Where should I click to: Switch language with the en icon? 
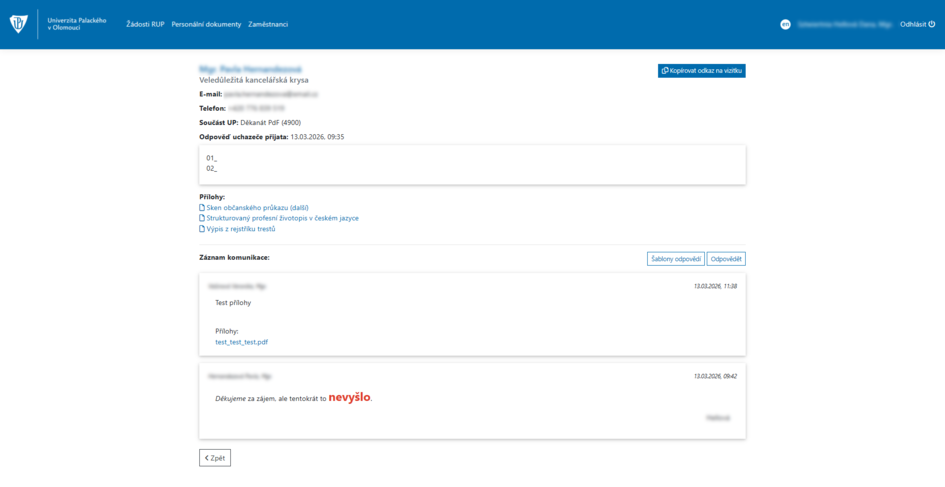pos(785,25)
